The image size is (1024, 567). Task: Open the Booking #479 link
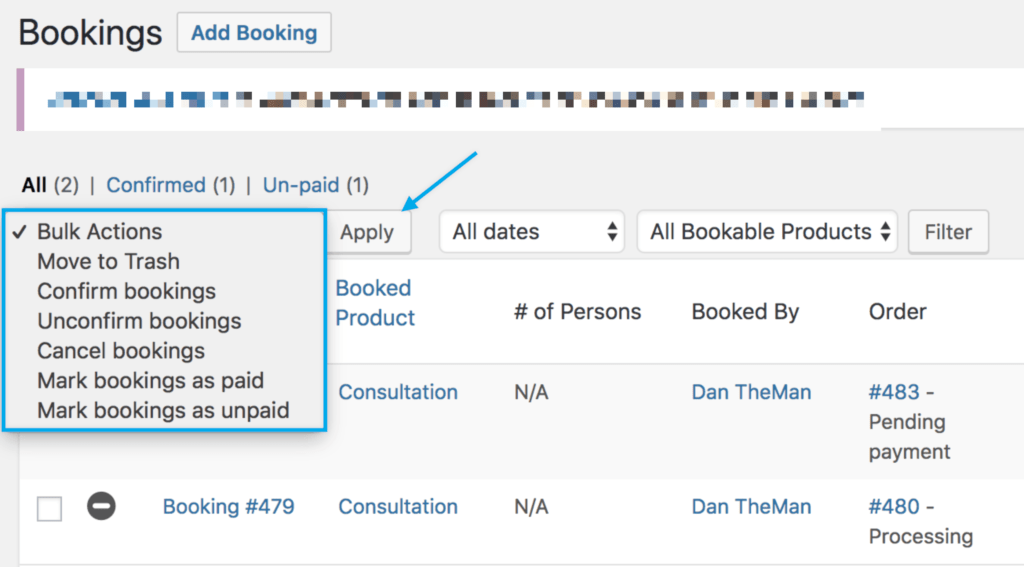(x=228, y=506)
